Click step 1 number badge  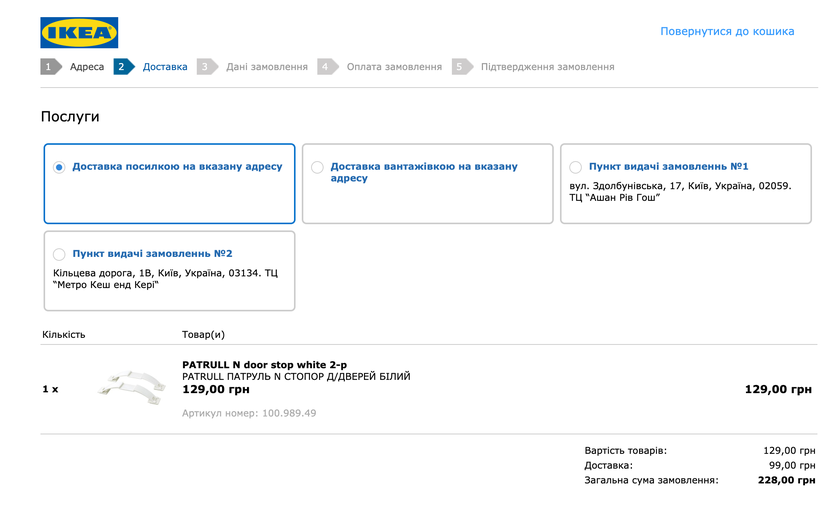click(x=48, y=67)
